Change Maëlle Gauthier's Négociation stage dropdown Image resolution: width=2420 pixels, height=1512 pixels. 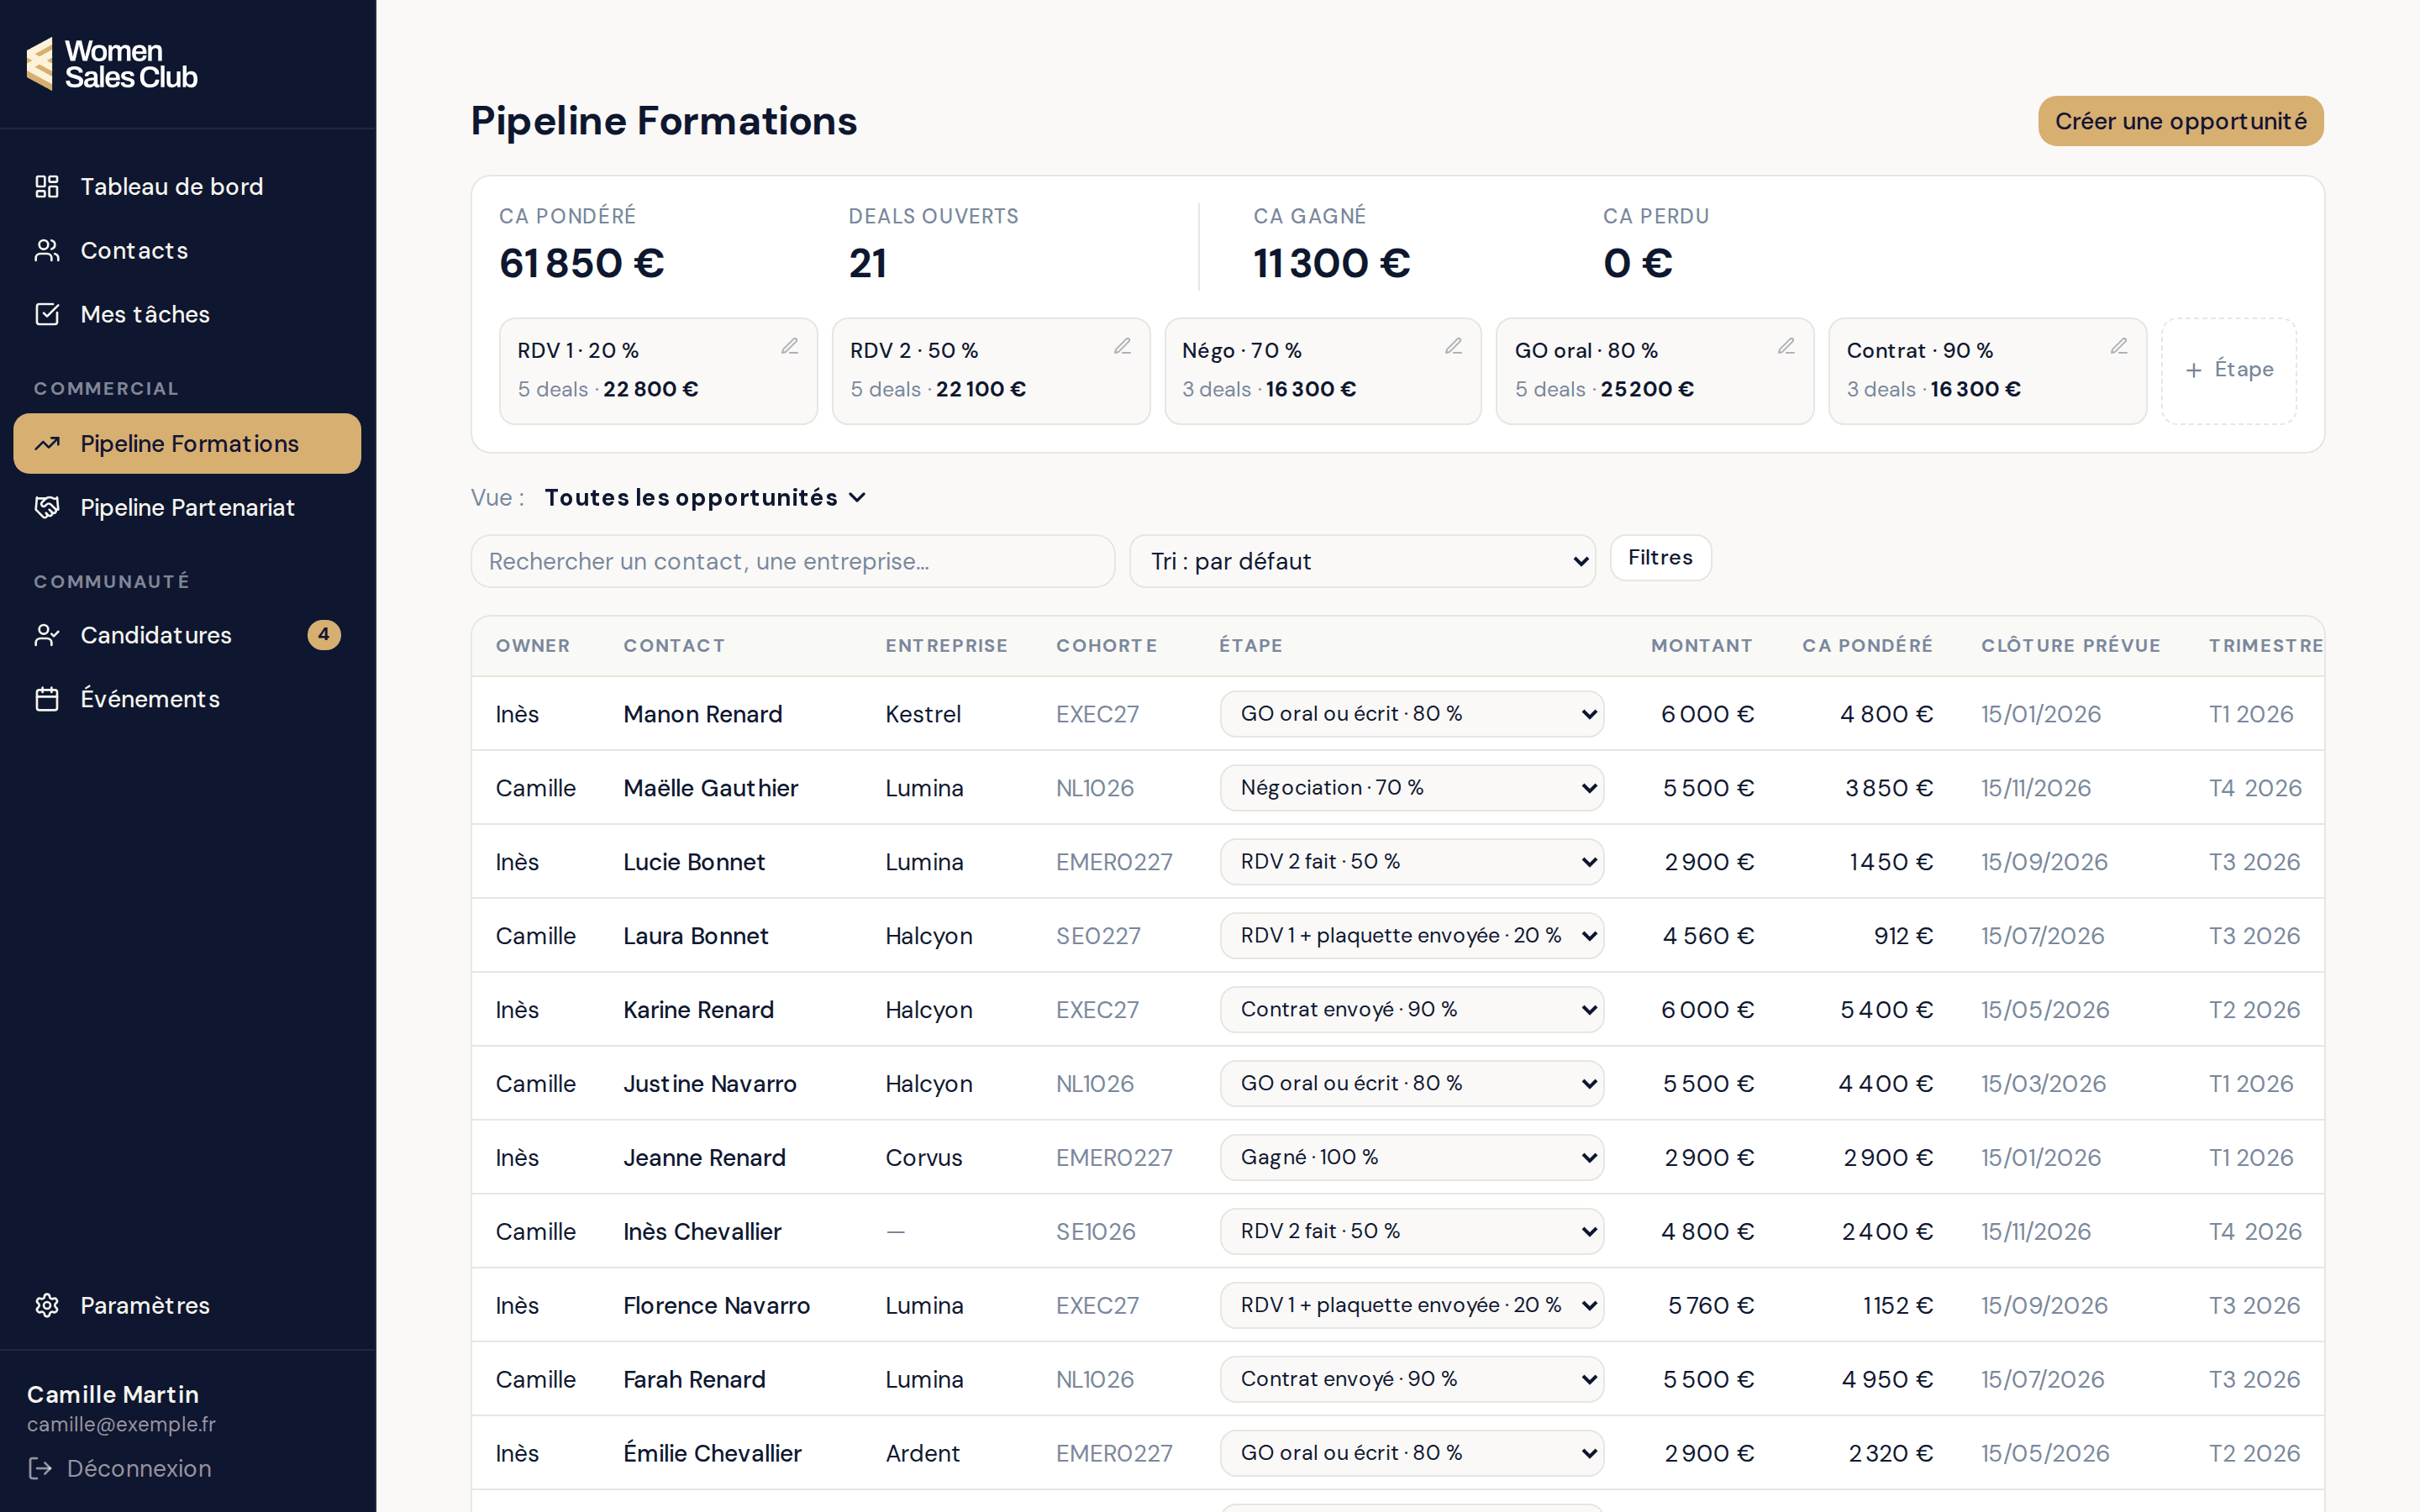point(1412,788)
